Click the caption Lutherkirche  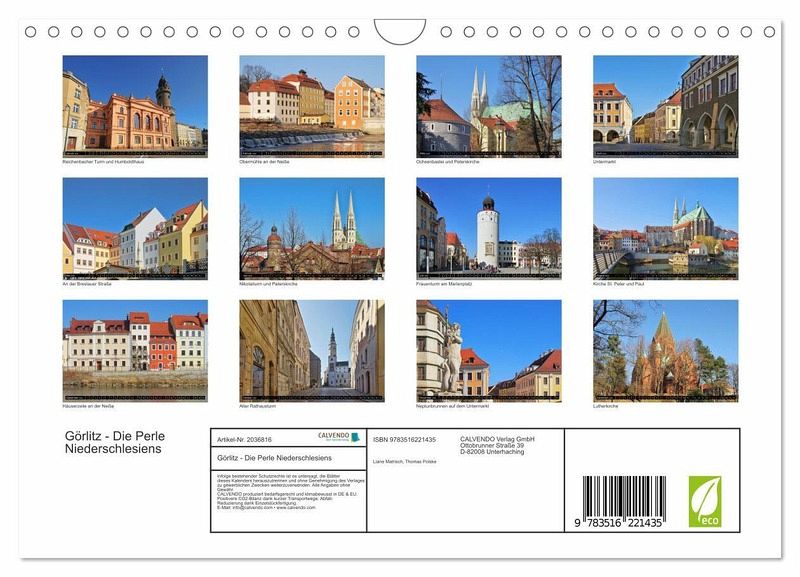(606, 407)
